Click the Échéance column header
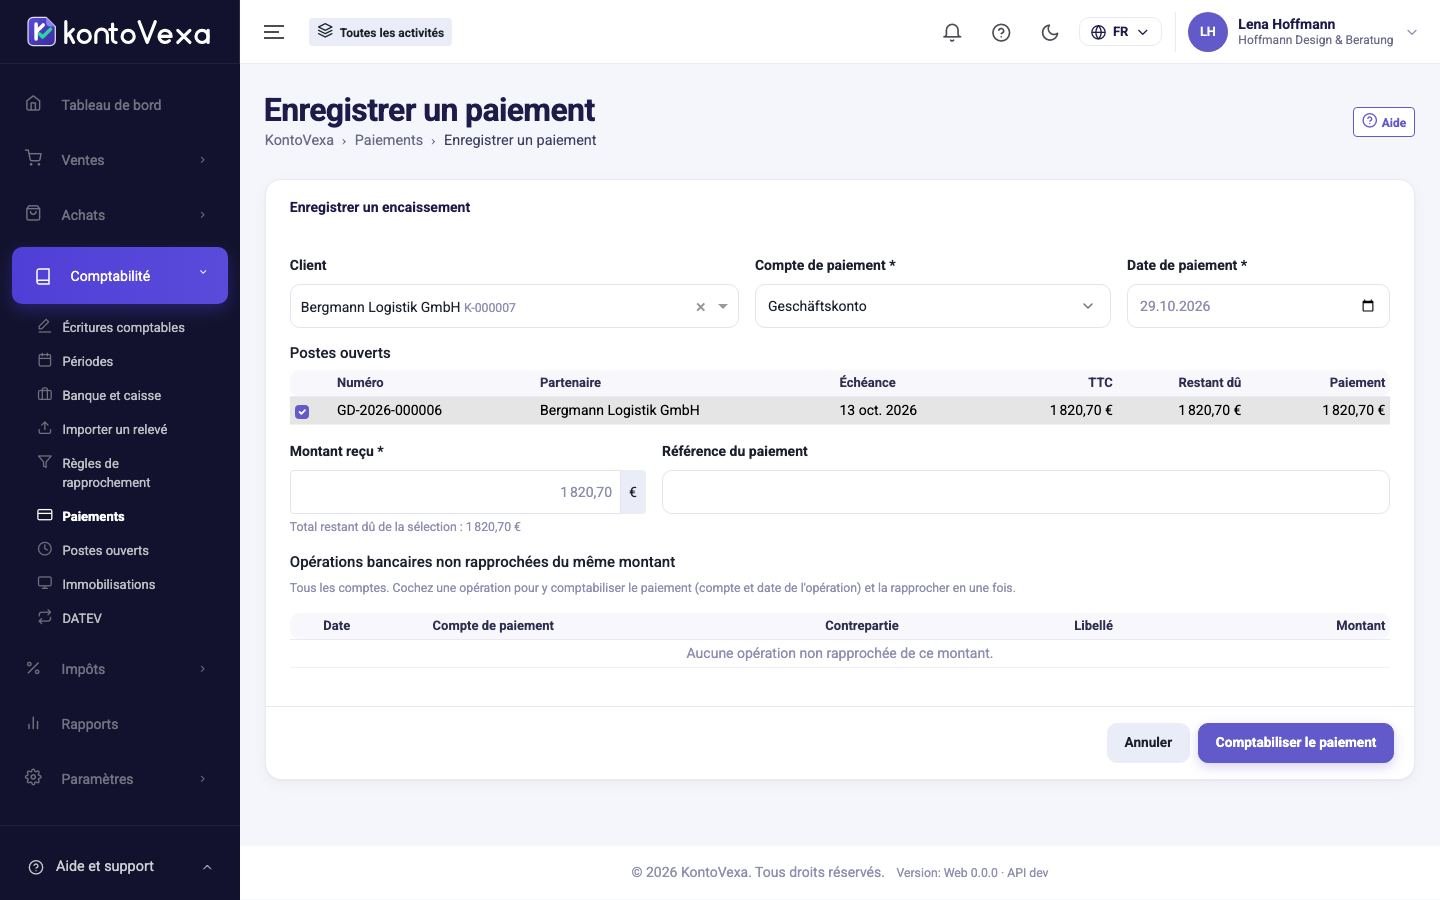The height and width of the screenshot is (900, 1440). [x=867, y=383]
